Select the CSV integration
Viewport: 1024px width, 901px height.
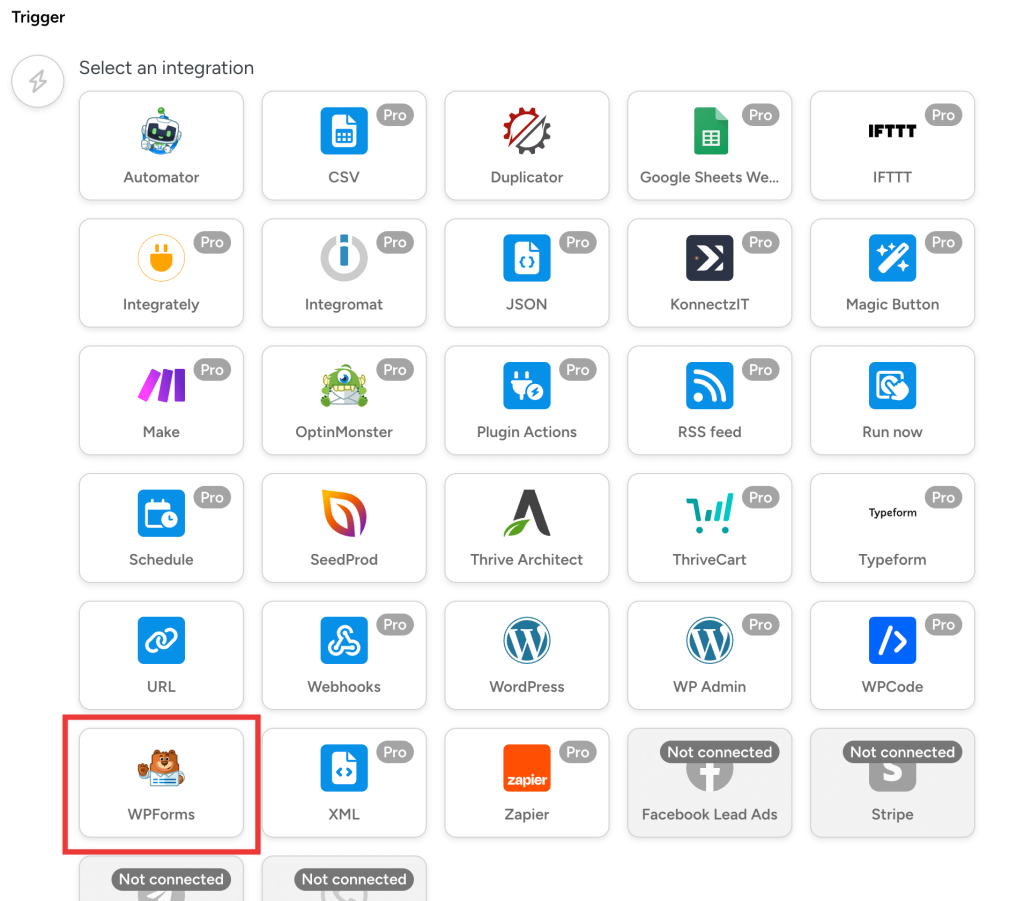344,146
